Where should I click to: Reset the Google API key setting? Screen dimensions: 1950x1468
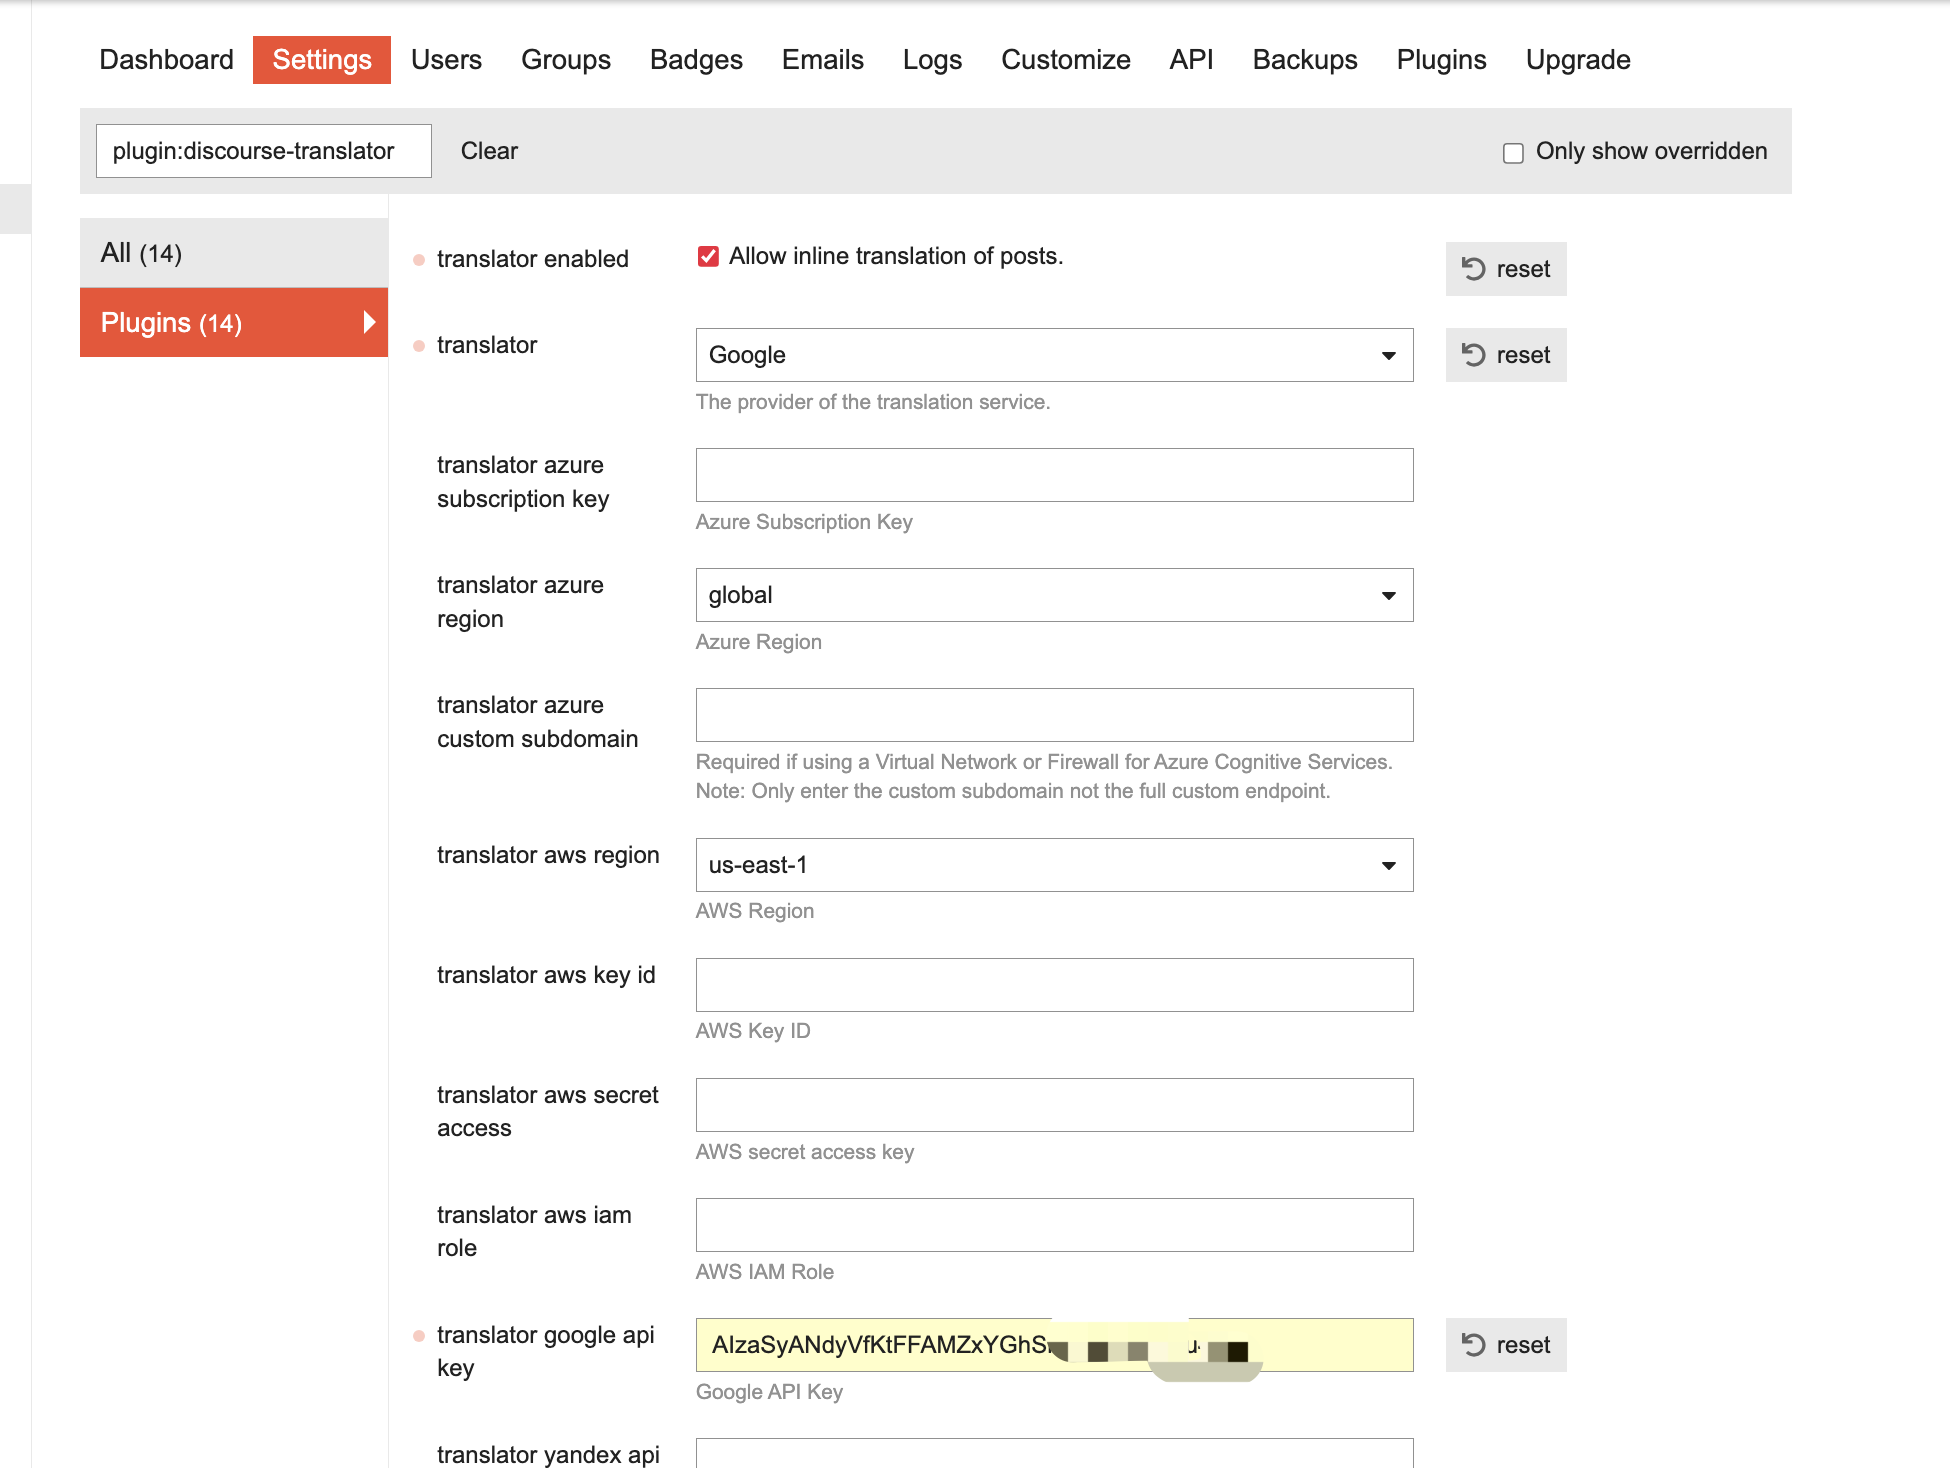[x=1505, y=1345]
